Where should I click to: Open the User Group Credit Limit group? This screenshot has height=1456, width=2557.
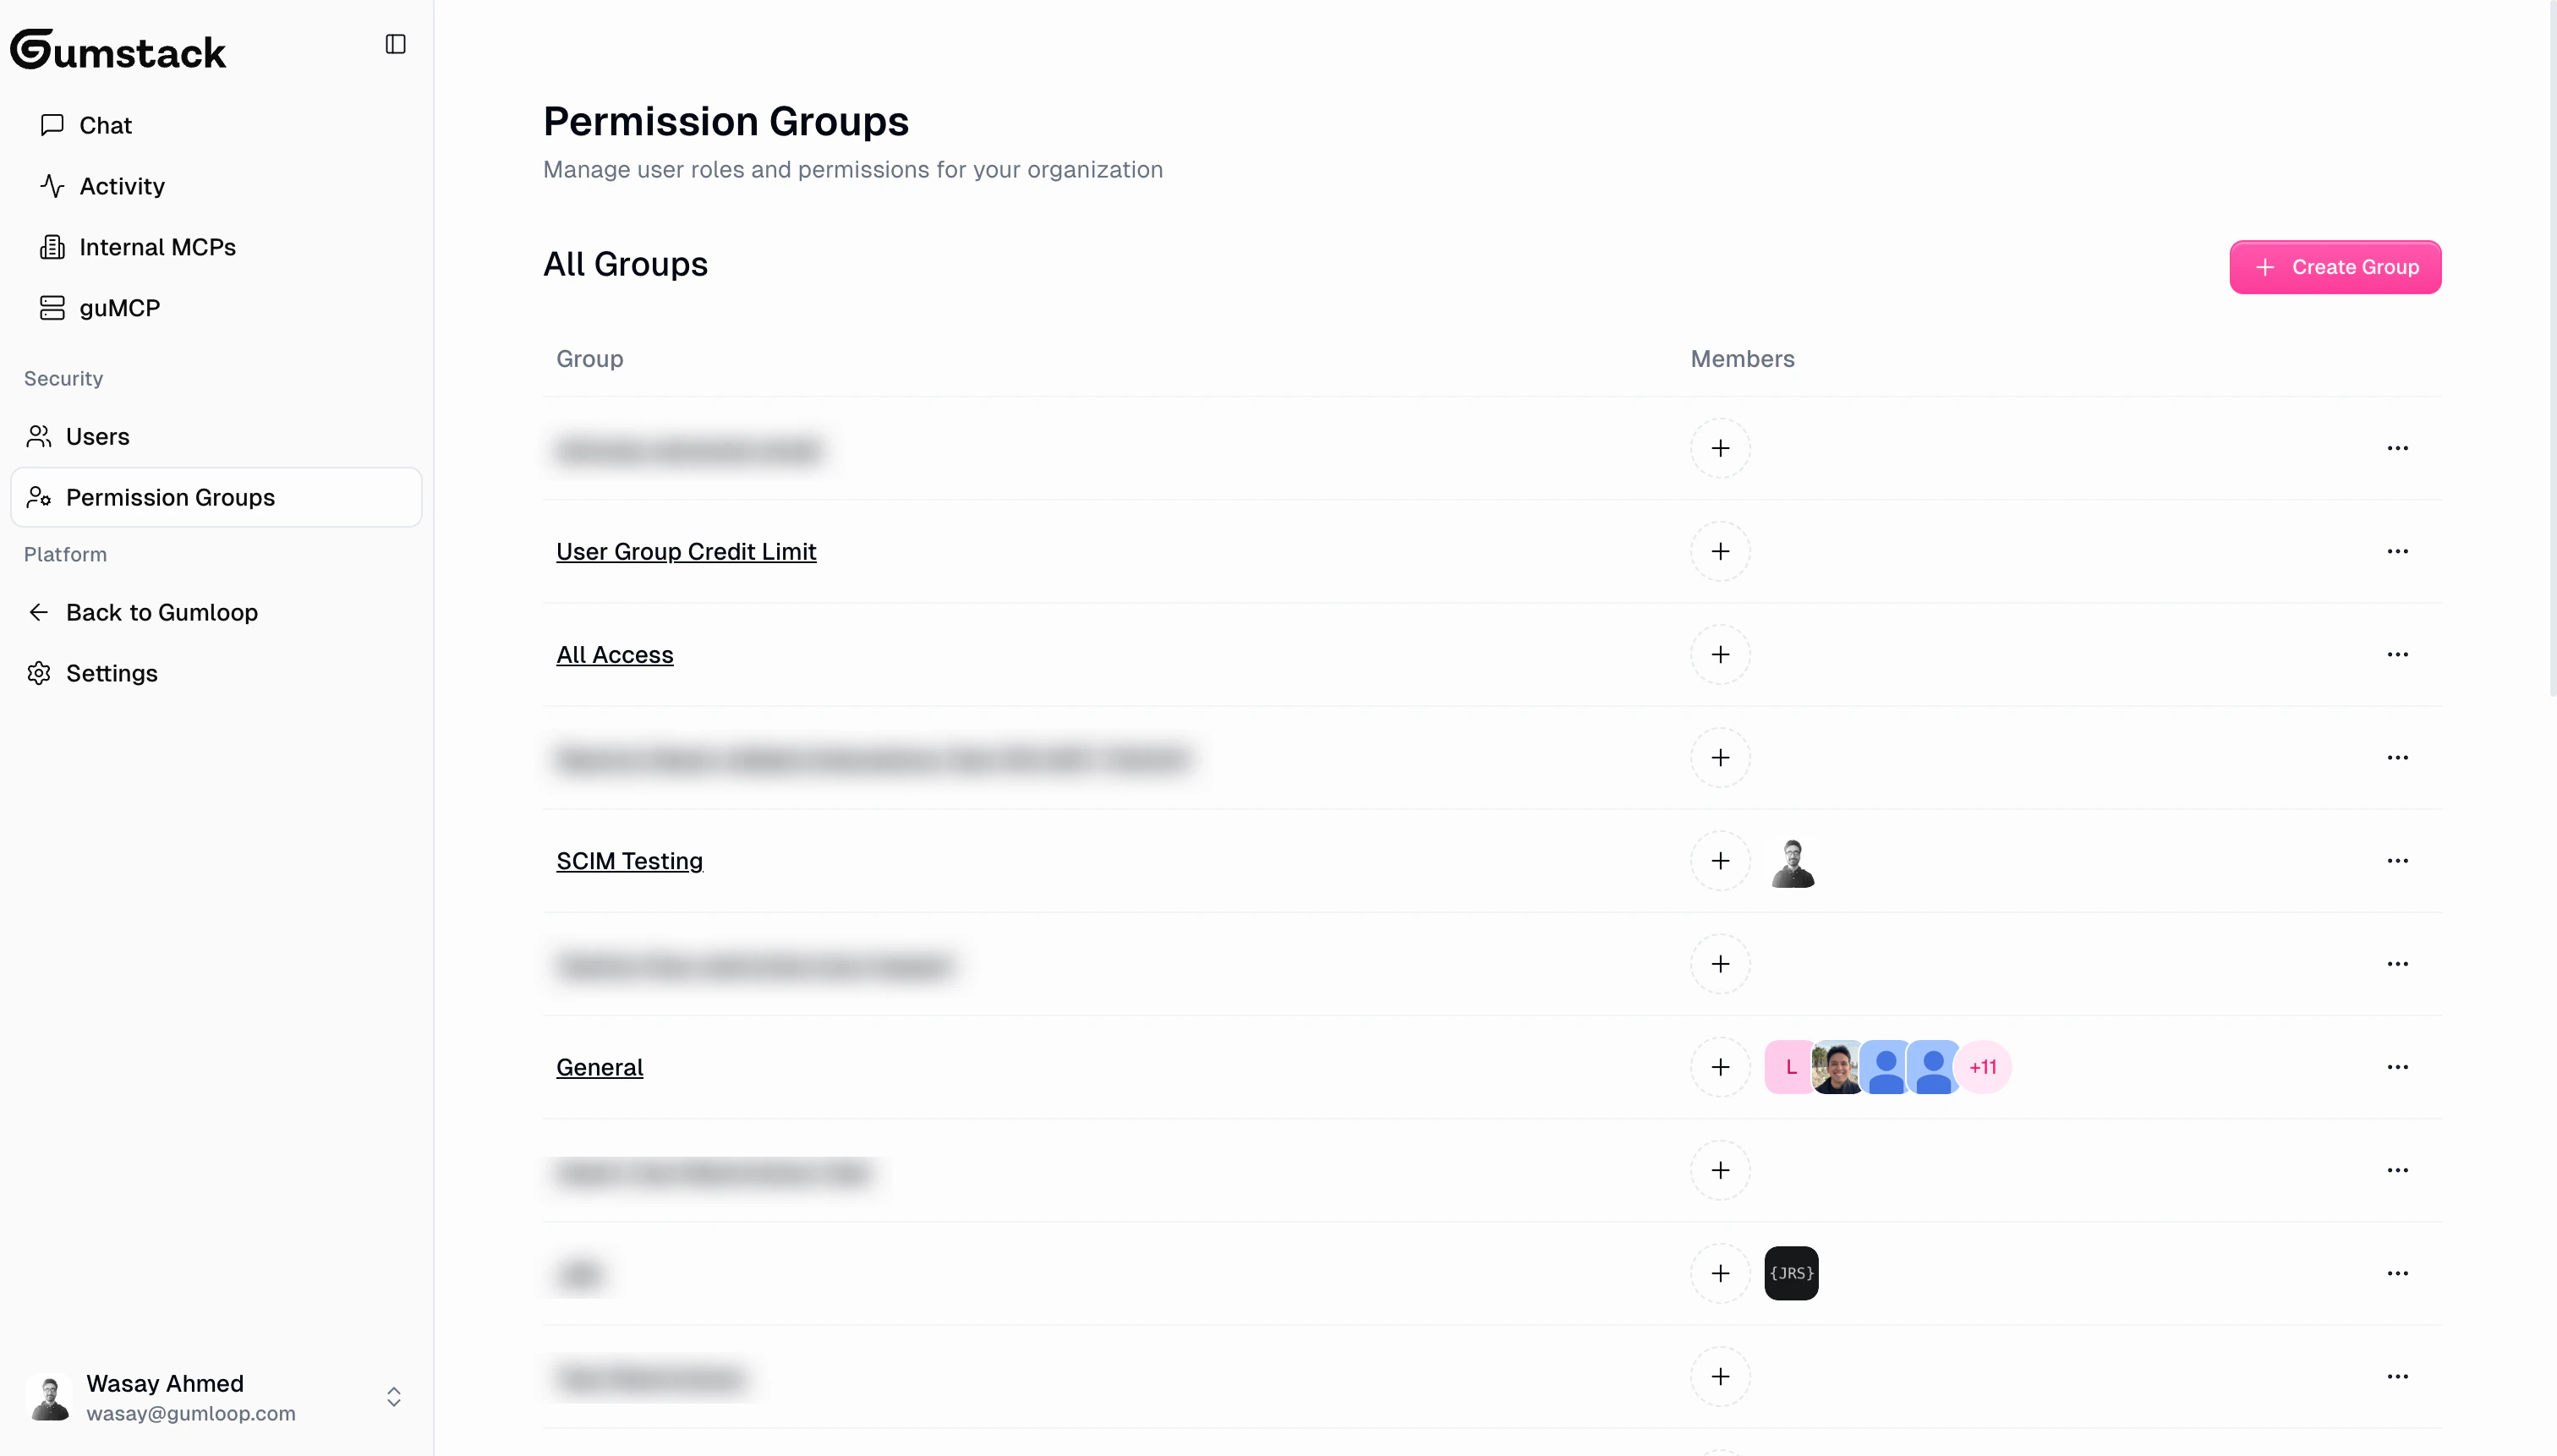[x=686, y=551]
